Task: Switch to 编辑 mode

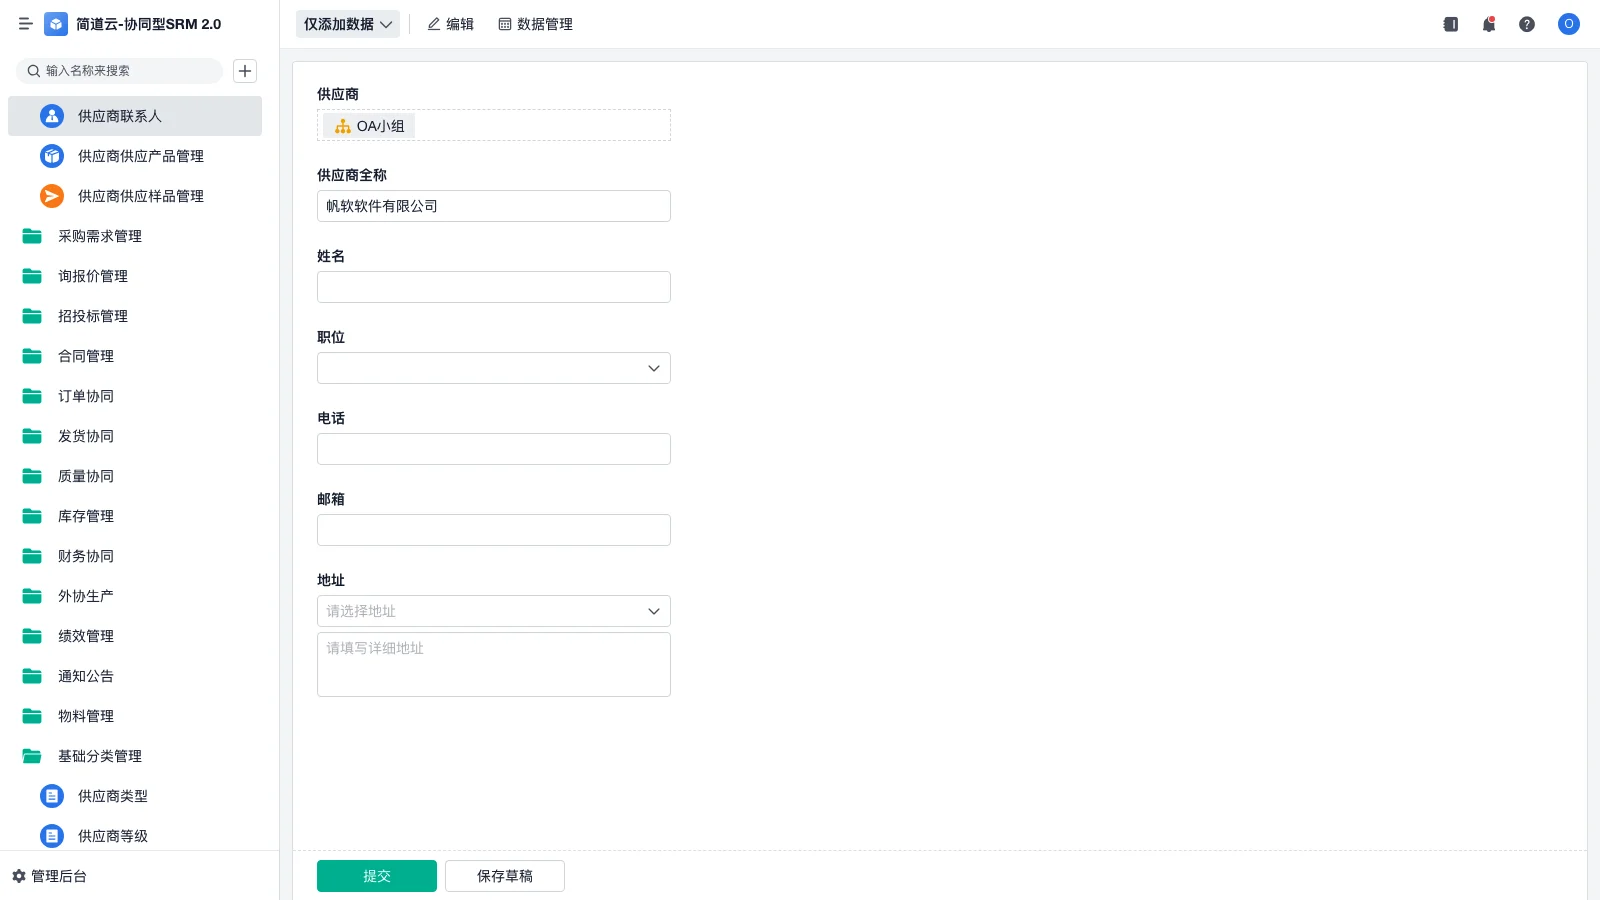Action: point(451,24)
